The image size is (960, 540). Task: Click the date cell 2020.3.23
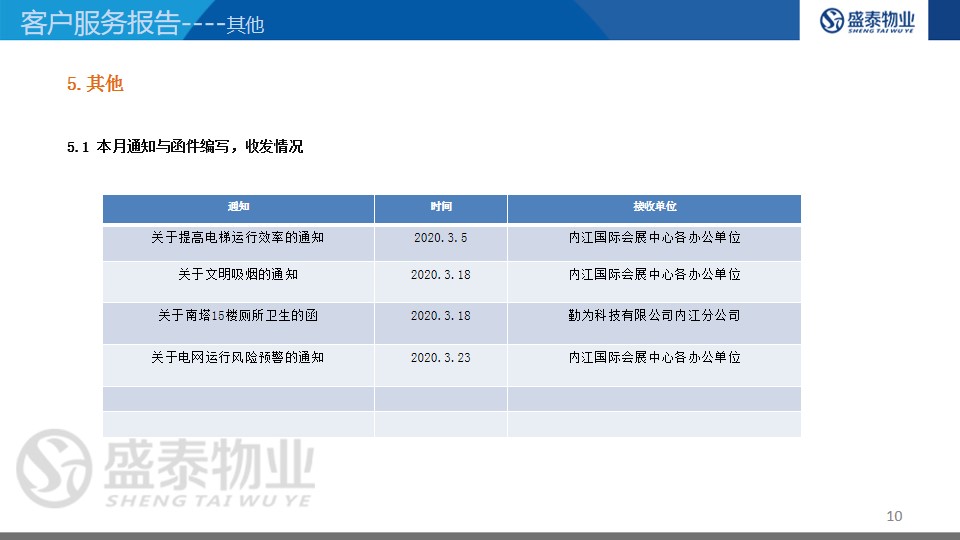pyautogui.click(x=441, y=358)
